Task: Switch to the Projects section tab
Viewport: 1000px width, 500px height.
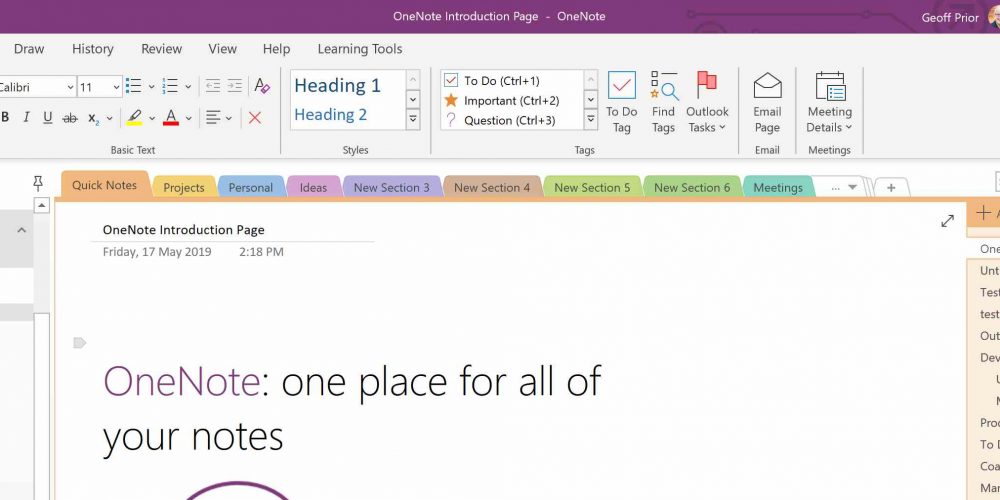Action: (x=184, y=188)
